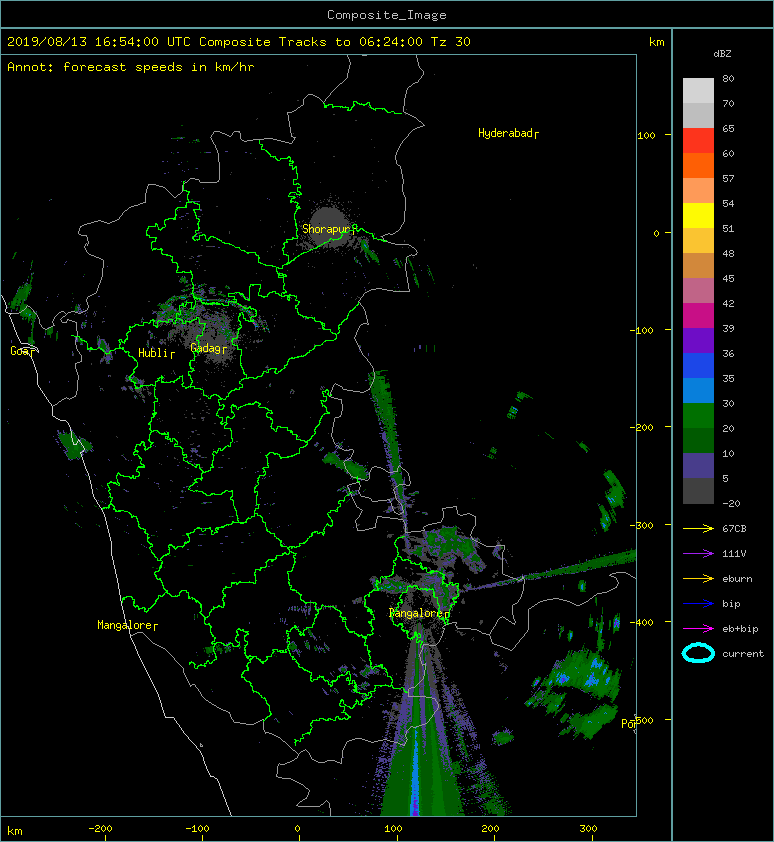Pick the amber 51 dBZ swatch

click(698, 240)
